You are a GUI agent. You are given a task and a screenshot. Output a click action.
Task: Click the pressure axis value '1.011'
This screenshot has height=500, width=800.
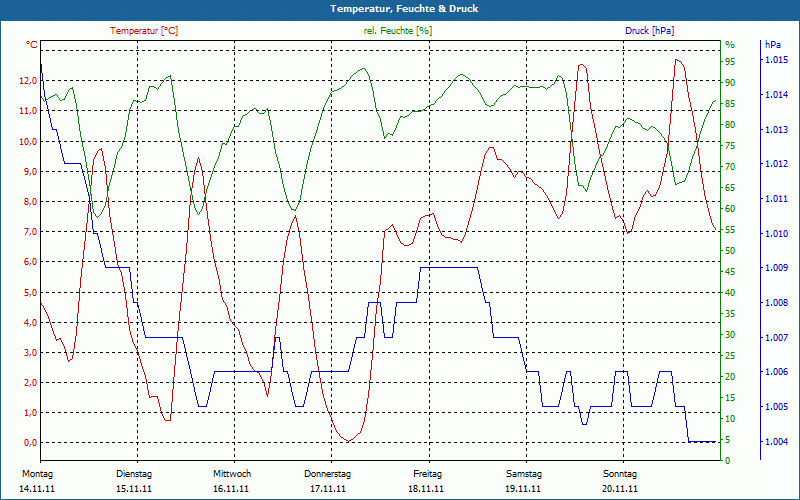pyautogui.click(x=776, y=198)
